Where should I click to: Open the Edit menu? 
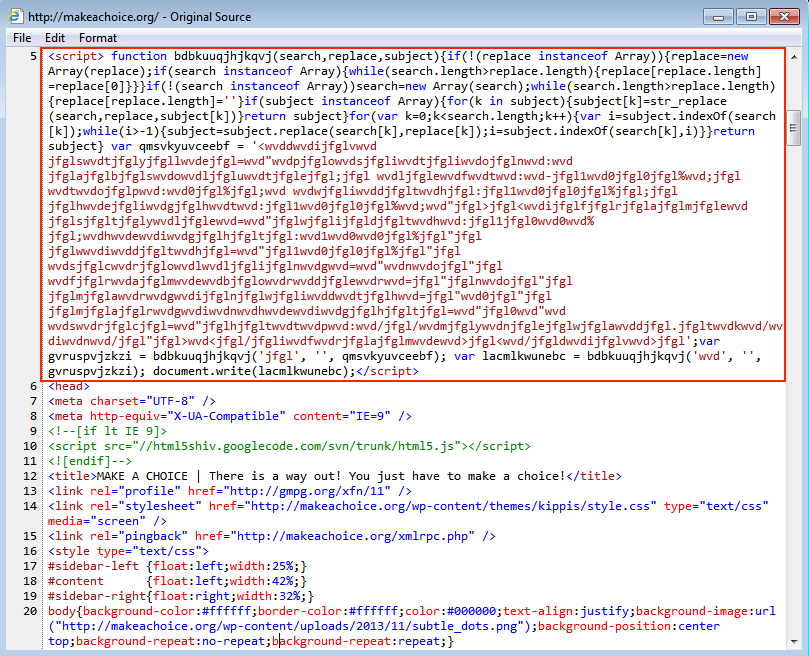(x=55, y=38)
